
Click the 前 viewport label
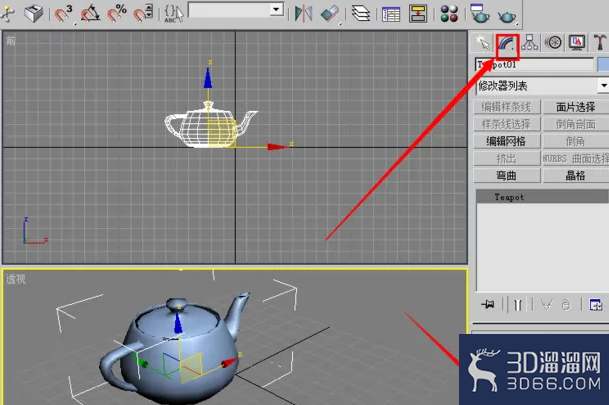(11, 40)
